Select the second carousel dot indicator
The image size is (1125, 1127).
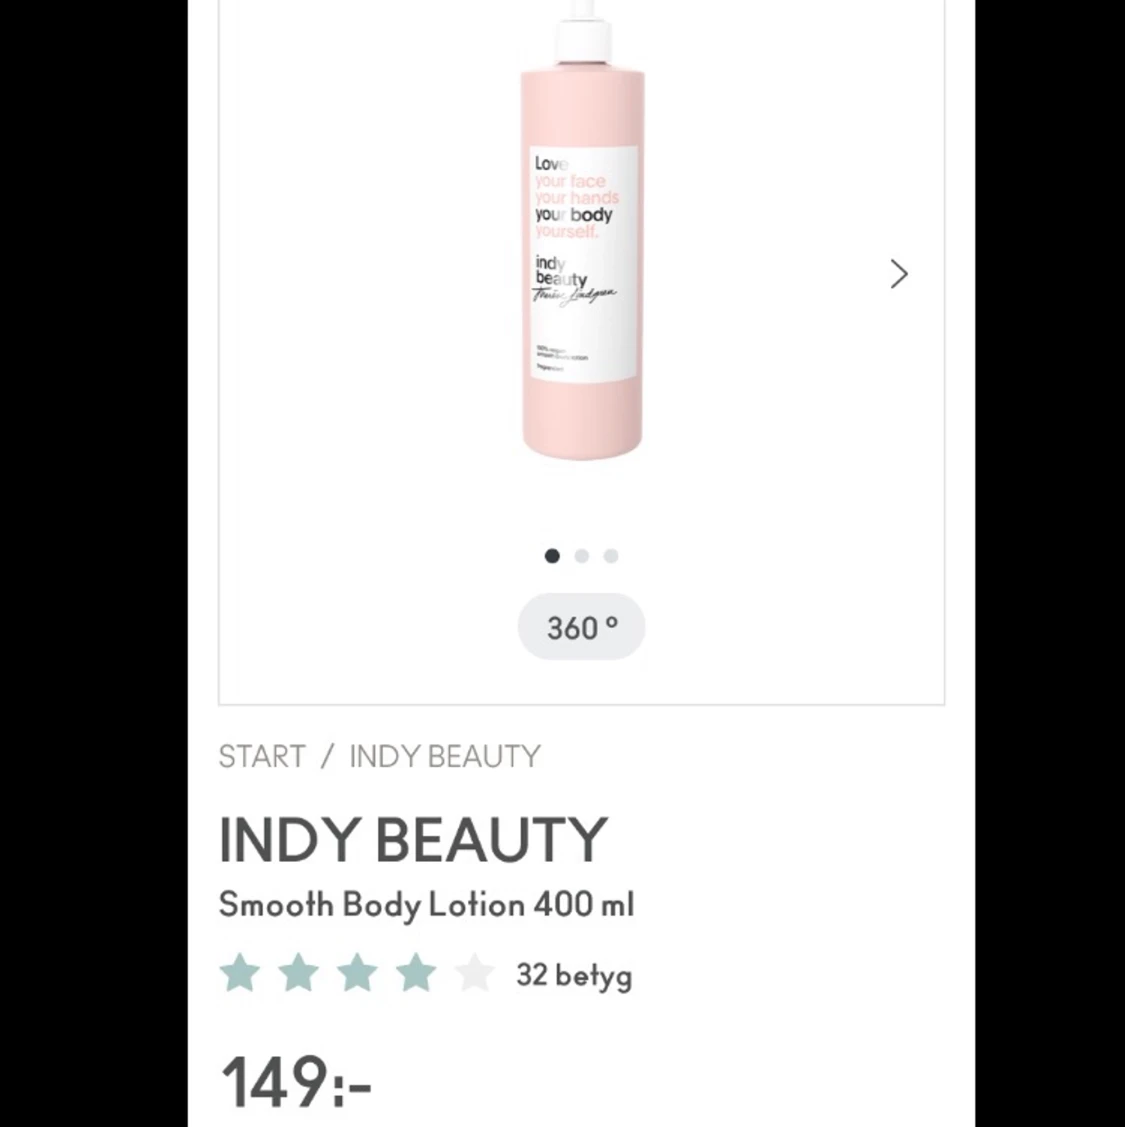[x=582, y=556]
